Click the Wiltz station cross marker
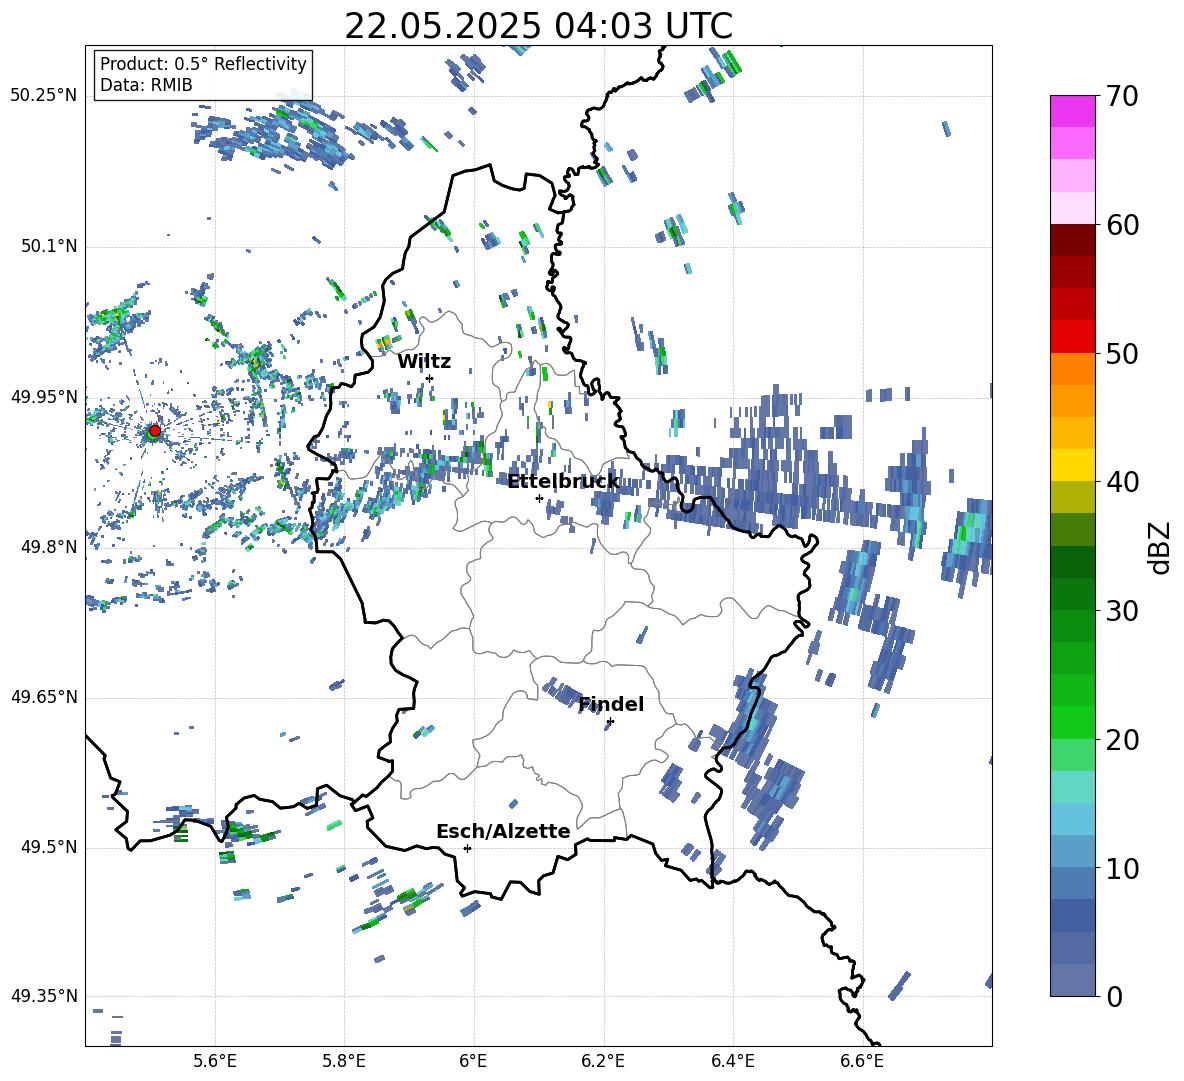Image resolution: width=1184 pixels, height=1081 pixels. pyautogui.click(x=430, y=378)
